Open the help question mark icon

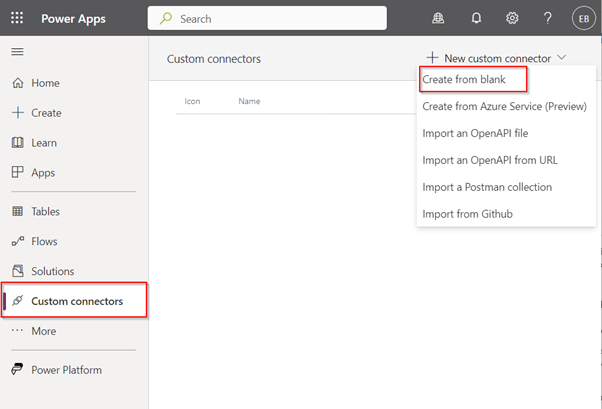(548, 18)
